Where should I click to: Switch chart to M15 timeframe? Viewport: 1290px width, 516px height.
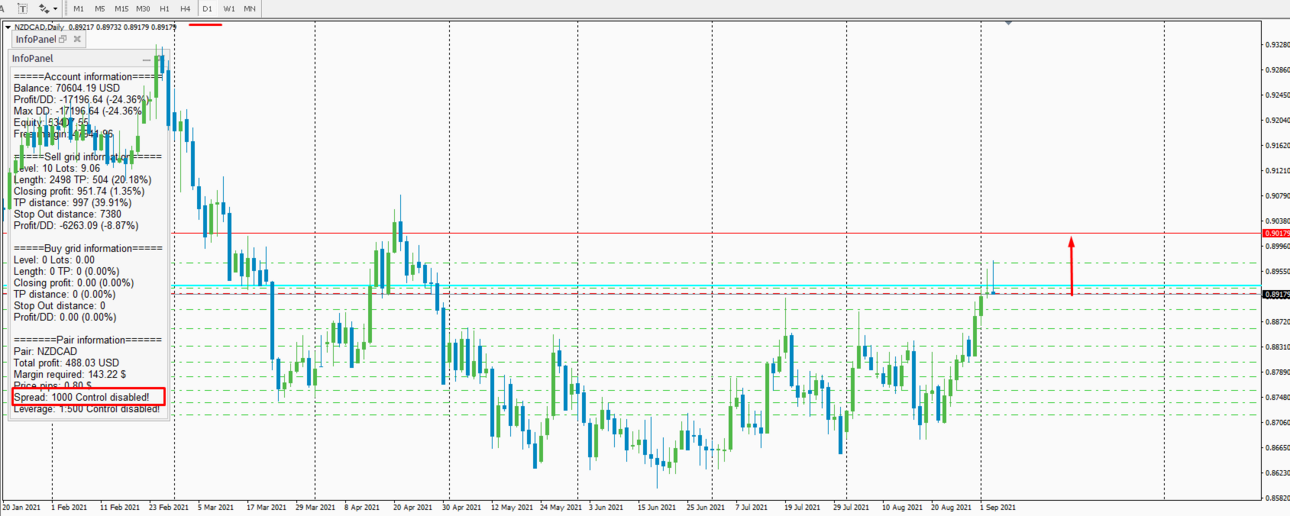click(x=121, y=8)
